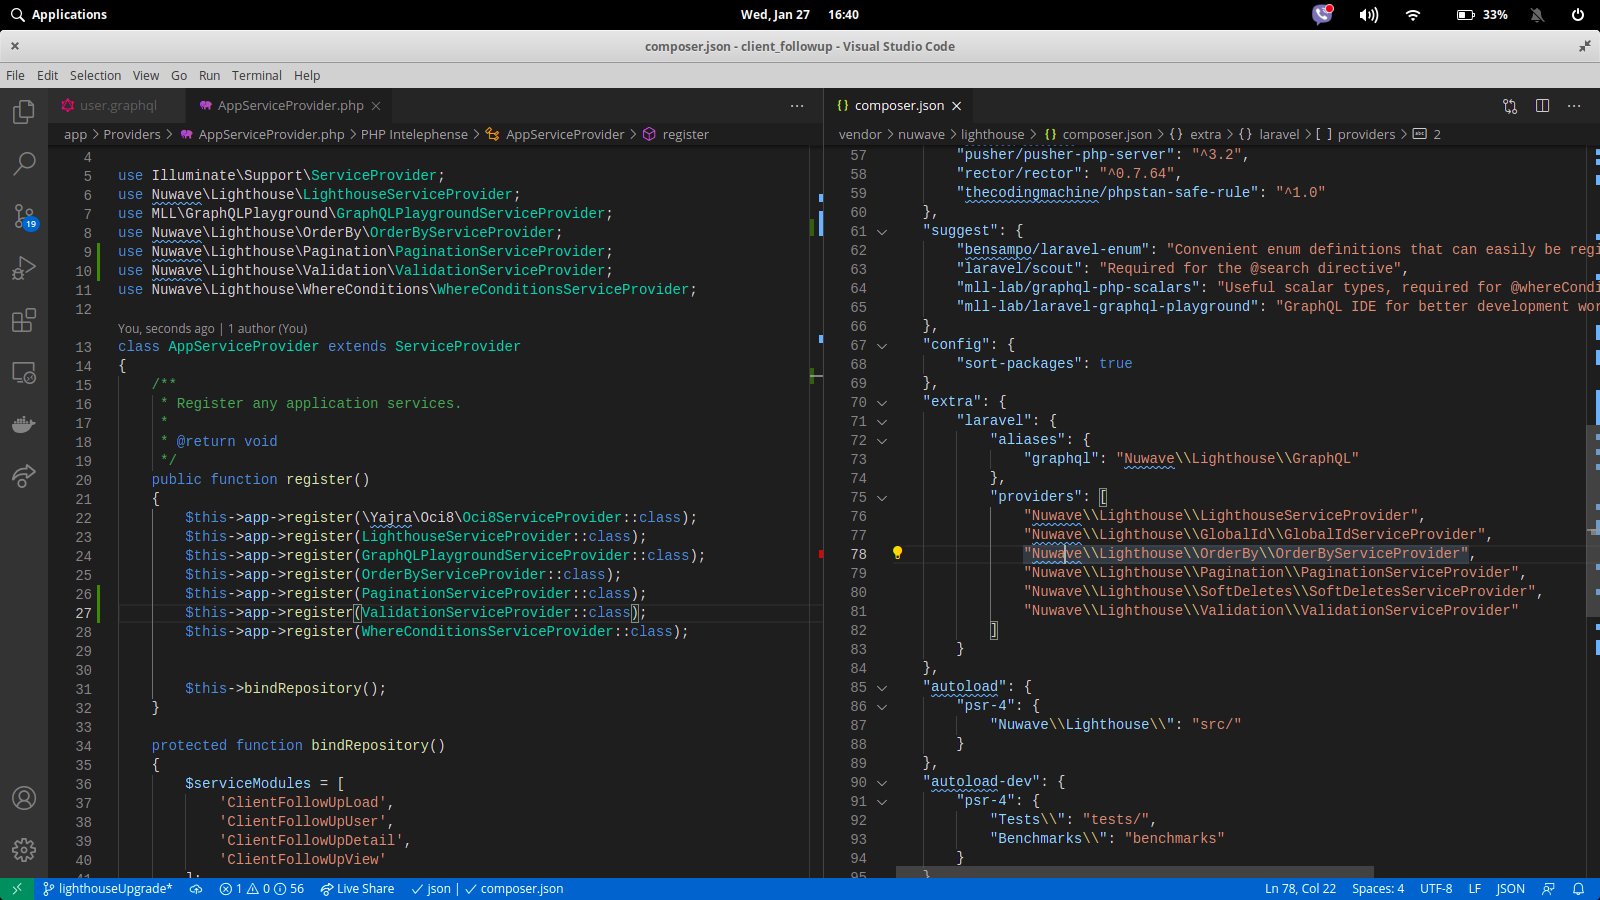Close the composer.json tab
The image size is (1600, 900).
[x=957, y=106]
